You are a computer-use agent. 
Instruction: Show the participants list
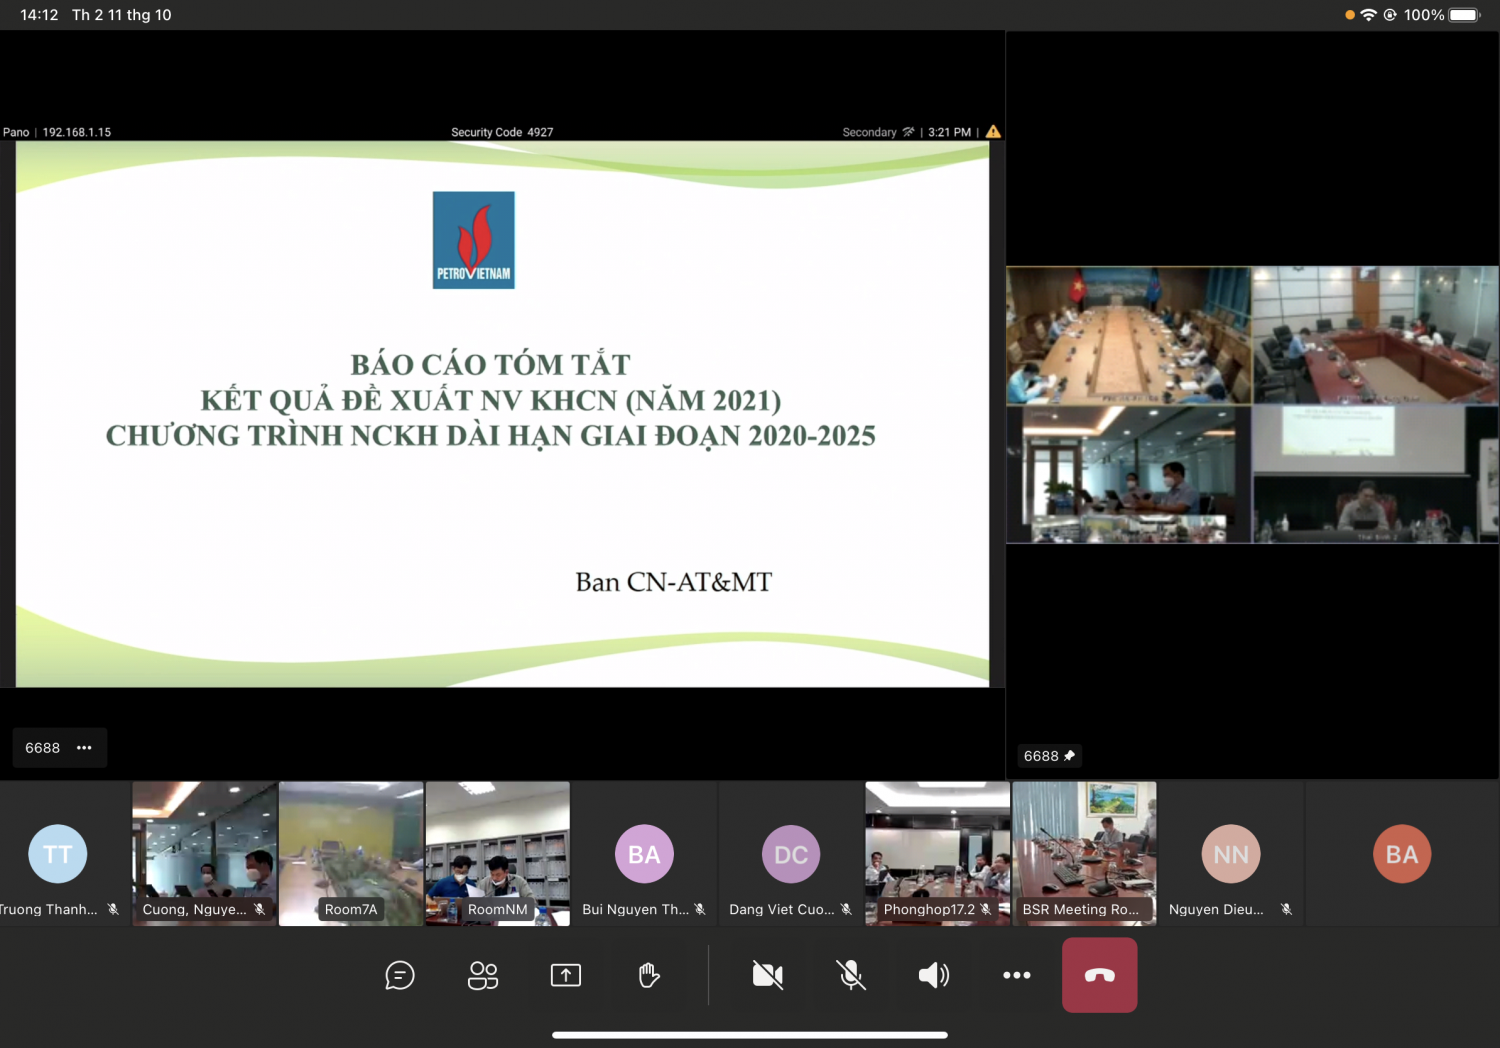483,975
